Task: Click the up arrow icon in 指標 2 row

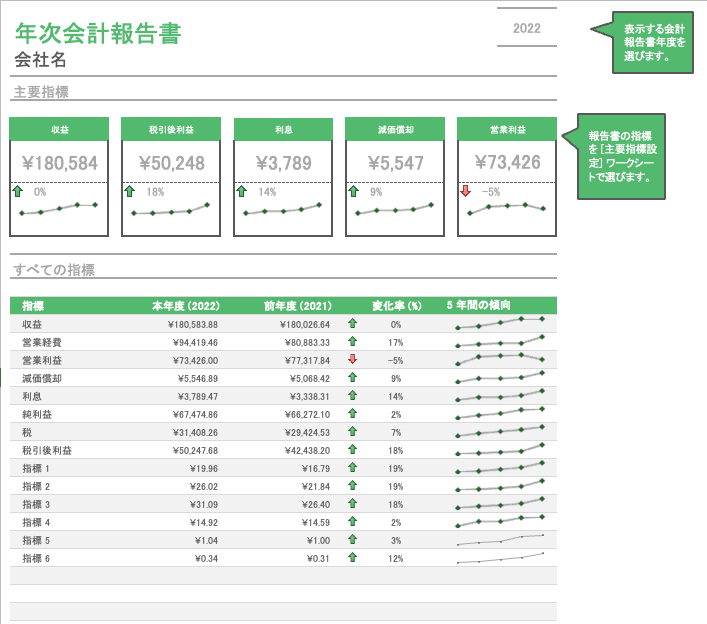Action: [353, 486]
